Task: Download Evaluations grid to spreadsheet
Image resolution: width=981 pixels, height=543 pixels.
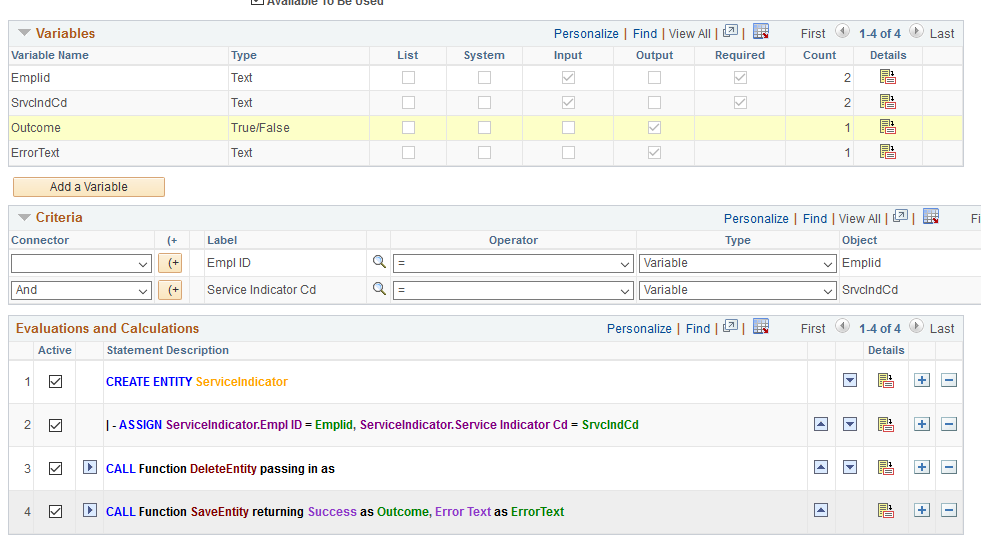Action: 761,327
